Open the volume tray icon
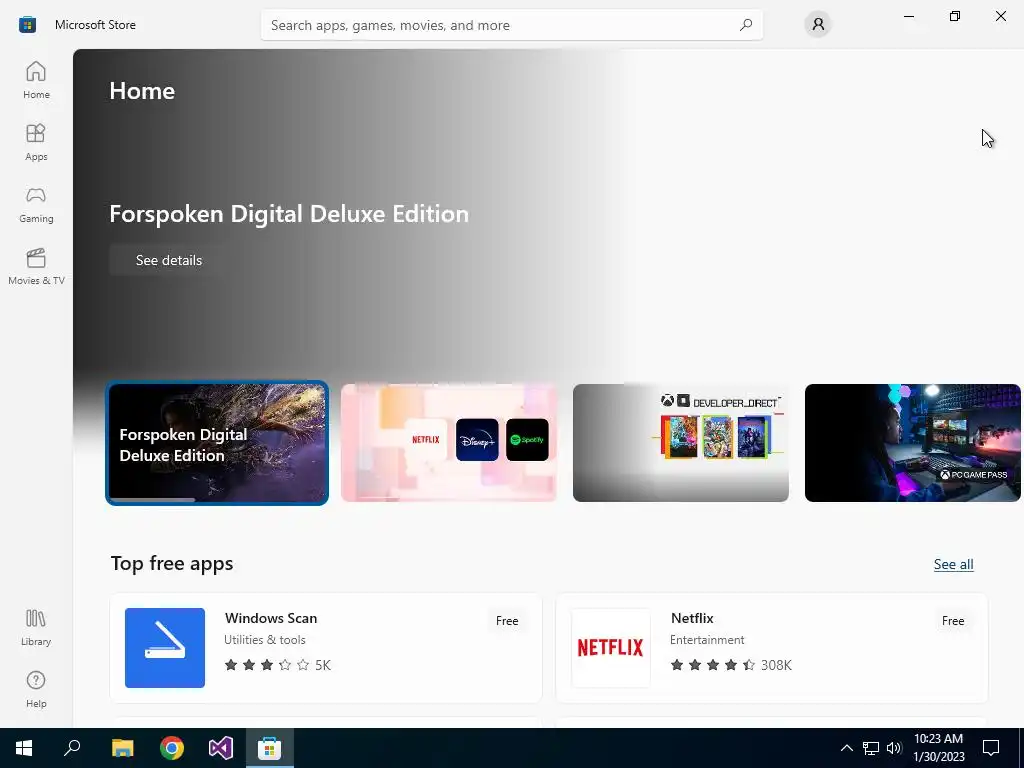1024x768 pixels. pyautogui.click(x=894, y=748)
